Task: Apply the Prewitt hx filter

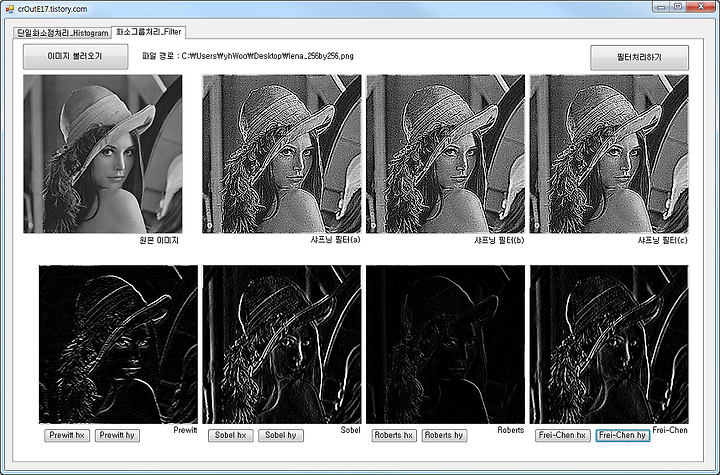Action: tap(67, 435)
